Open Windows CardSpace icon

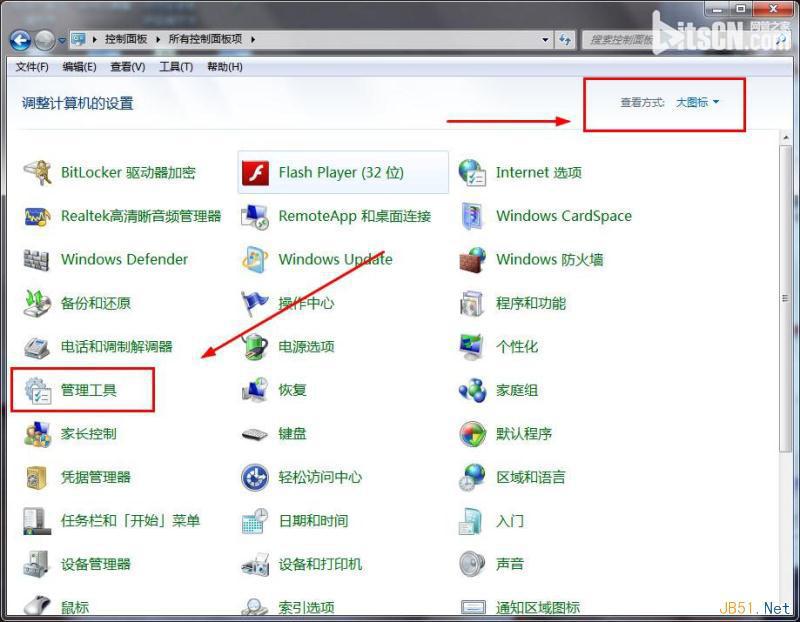(x=472, y=216)
